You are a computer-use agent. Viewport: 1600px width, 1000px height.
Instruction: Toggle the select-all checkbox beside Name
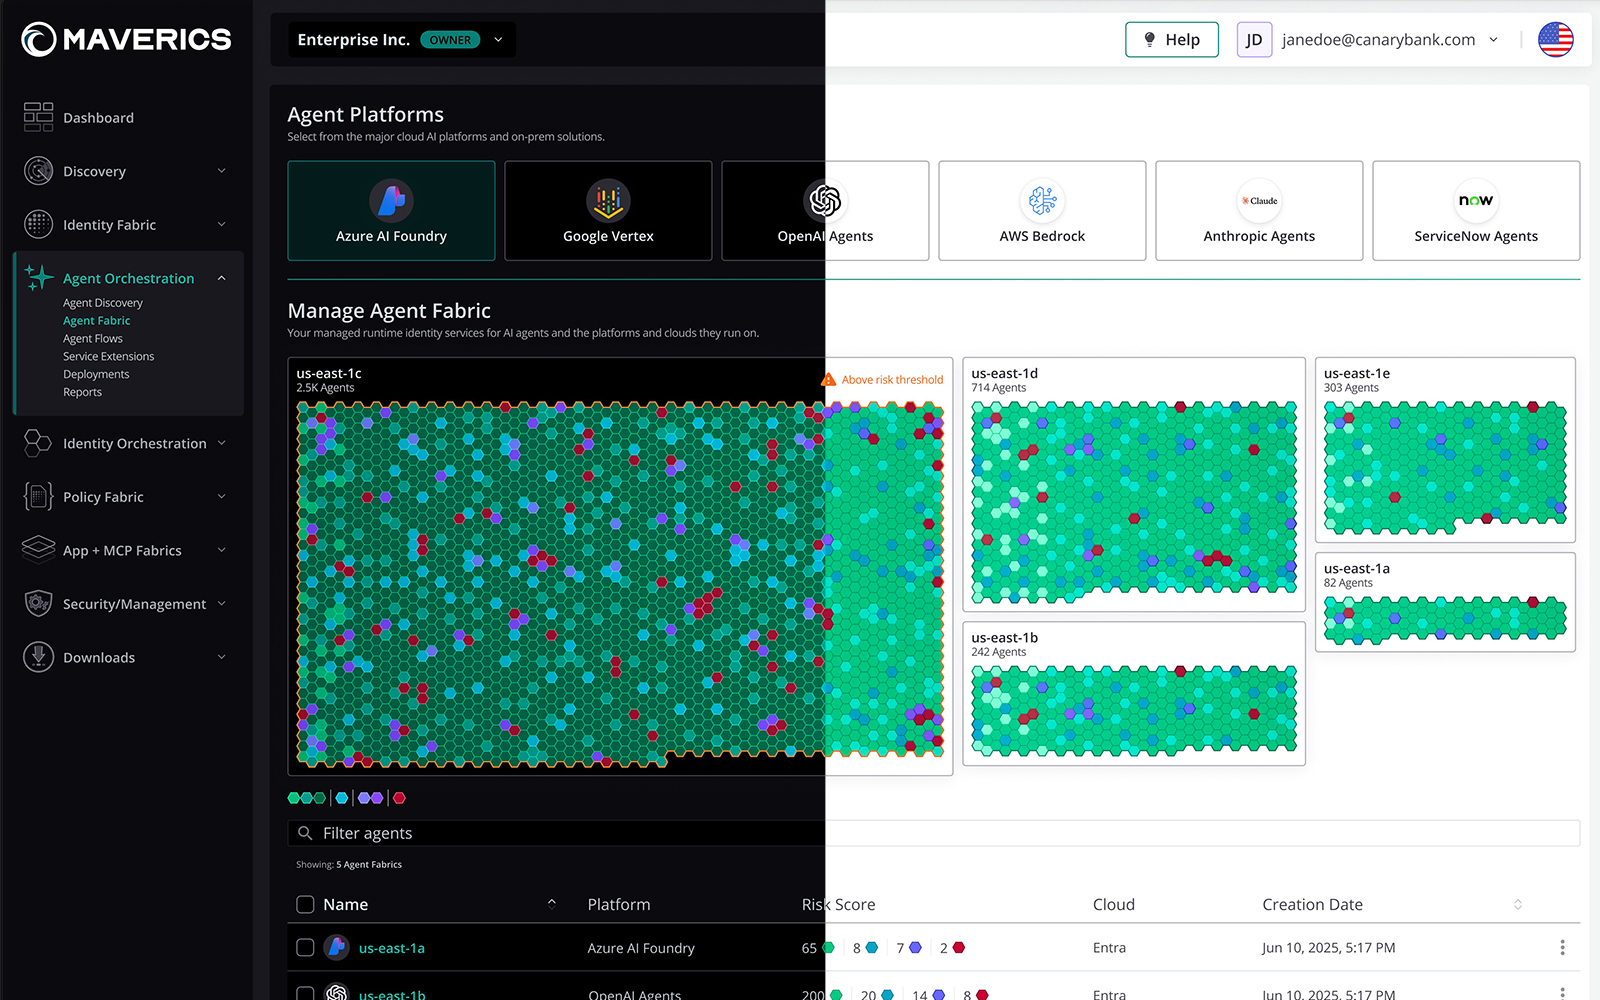[306, 904]
